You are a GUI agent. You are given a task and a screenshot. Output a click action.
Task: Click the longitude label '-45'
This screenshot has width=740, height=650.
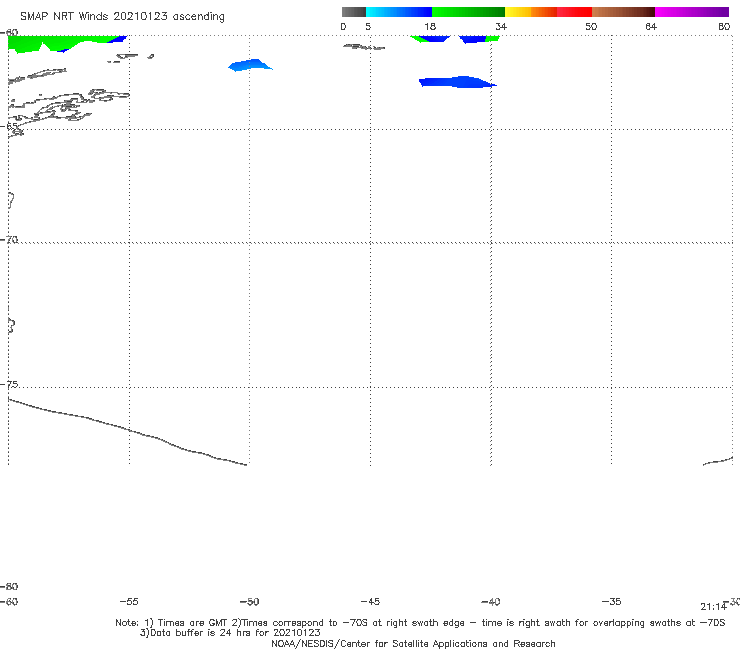pyautogui.click(x=370, y=602)
